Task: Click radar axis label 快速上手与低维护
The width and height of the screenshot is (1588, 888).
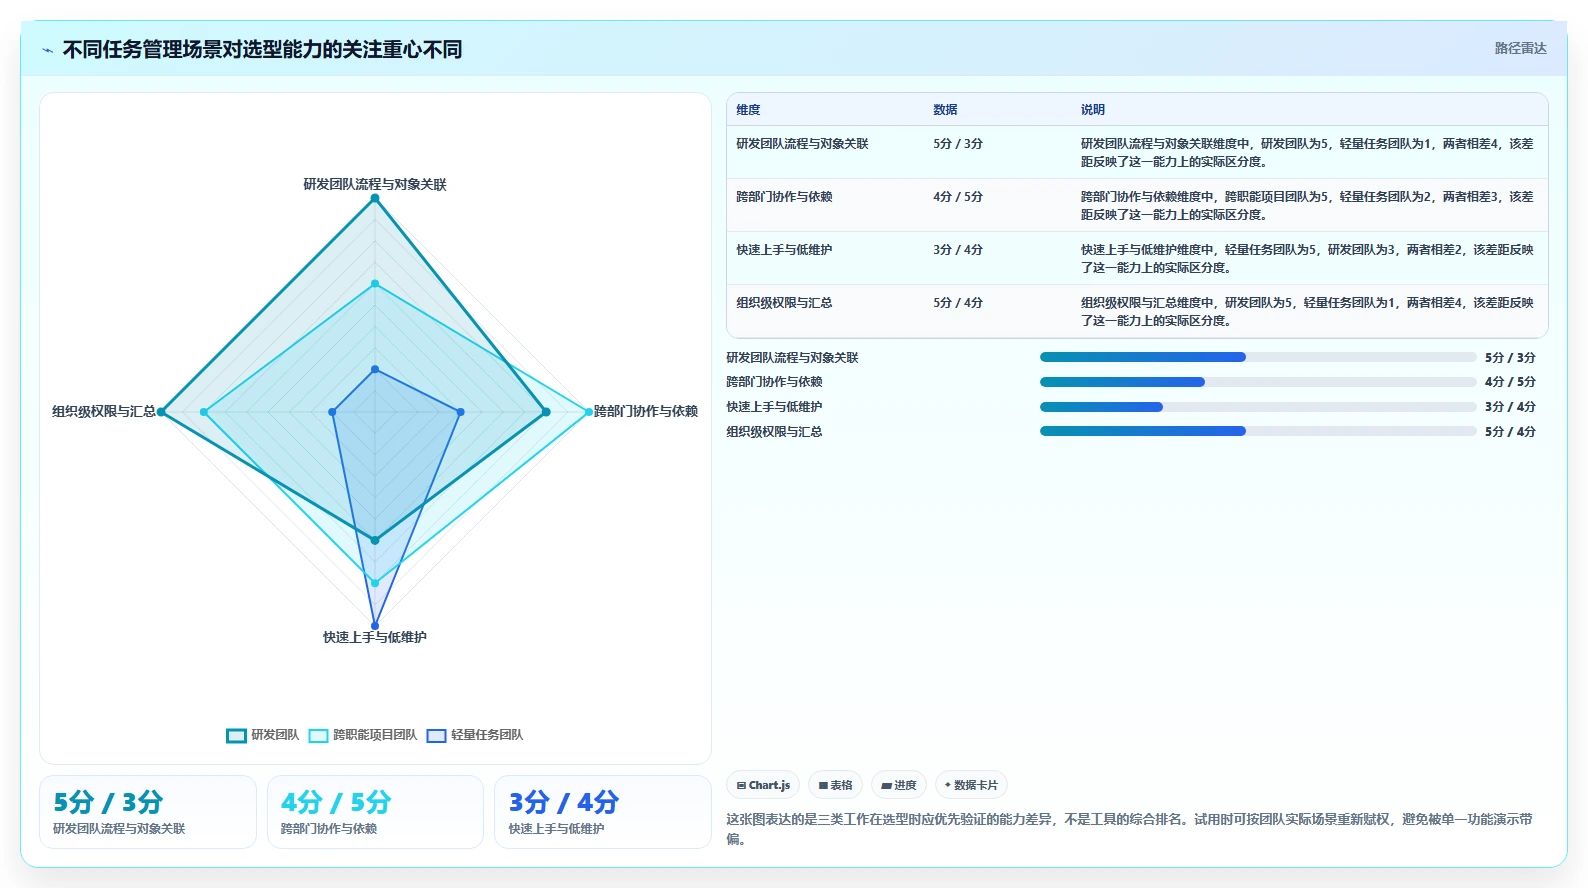Action: tap(375, 637)
